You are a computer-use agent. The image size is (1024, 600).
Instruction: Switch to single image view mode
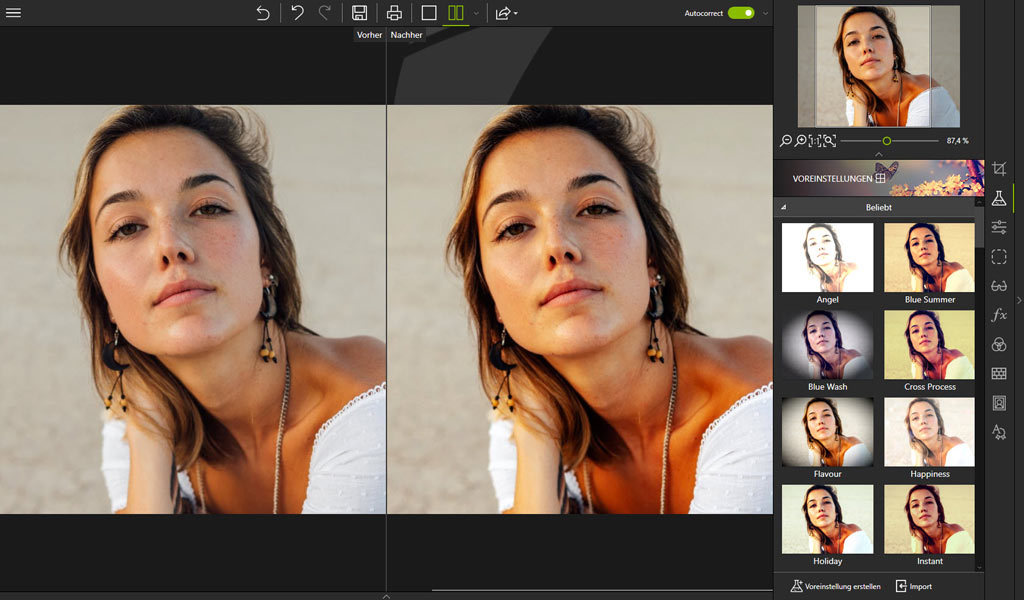(429, 13)
